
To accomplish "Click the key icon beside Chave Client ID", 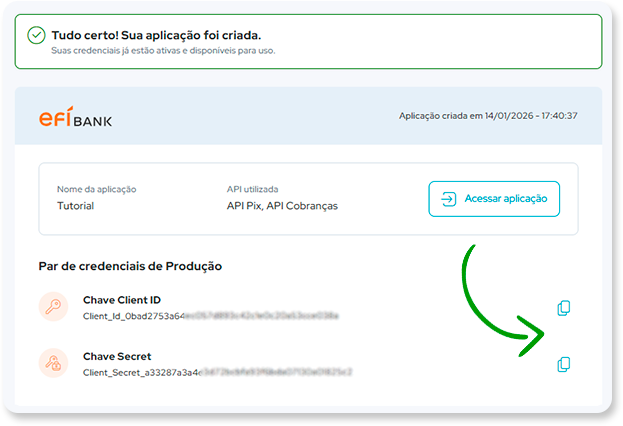I will pos(53,307).
